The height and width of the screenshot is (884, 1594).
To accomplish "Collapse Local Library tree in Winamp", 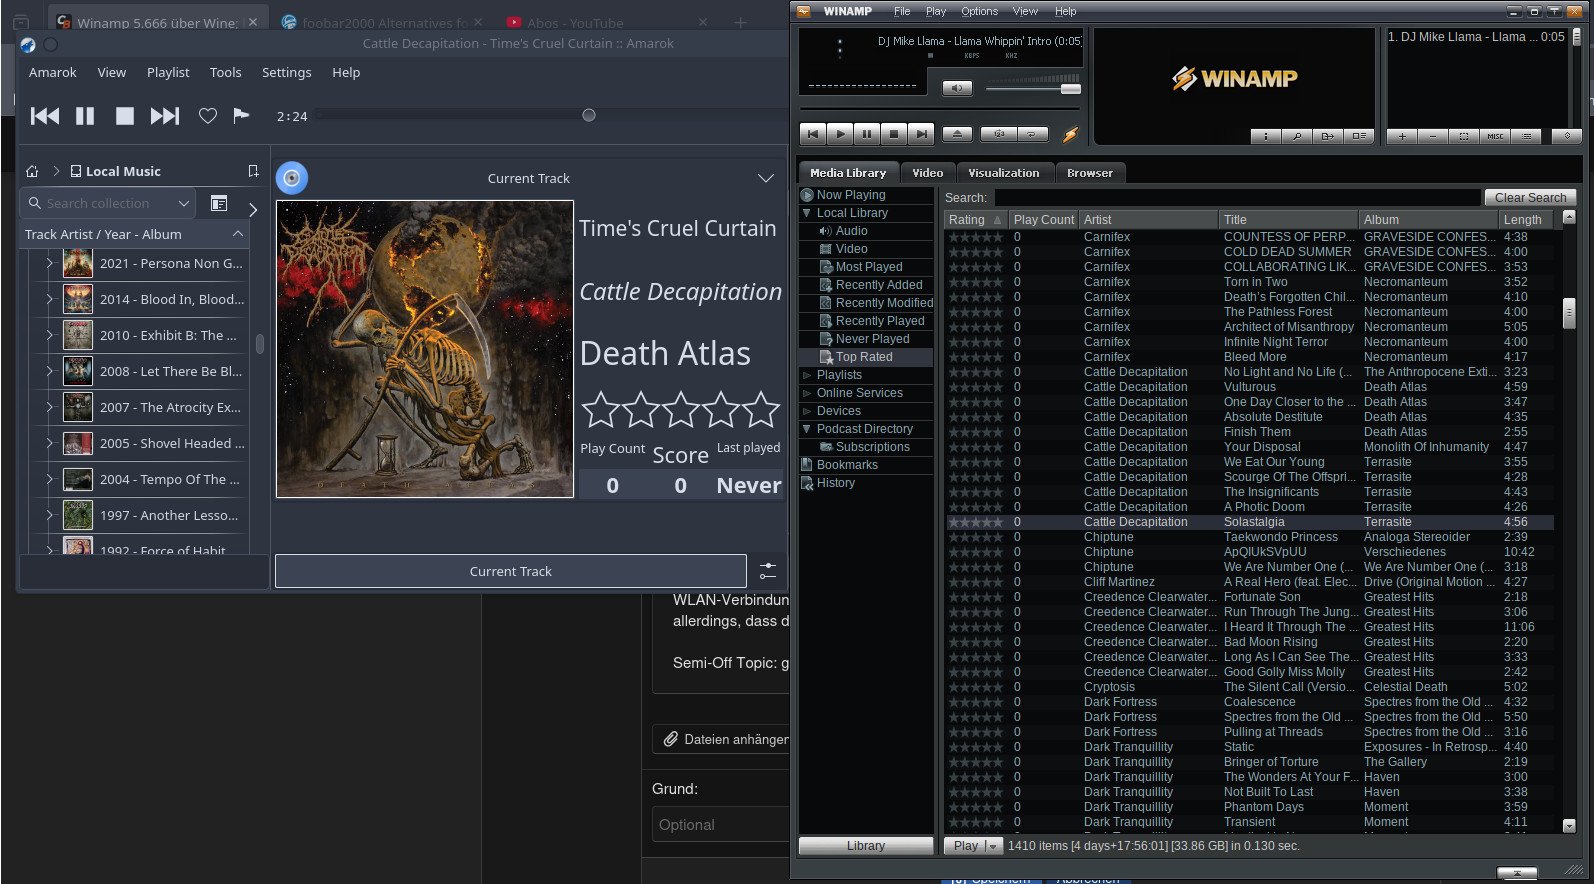I will point(807,213).
